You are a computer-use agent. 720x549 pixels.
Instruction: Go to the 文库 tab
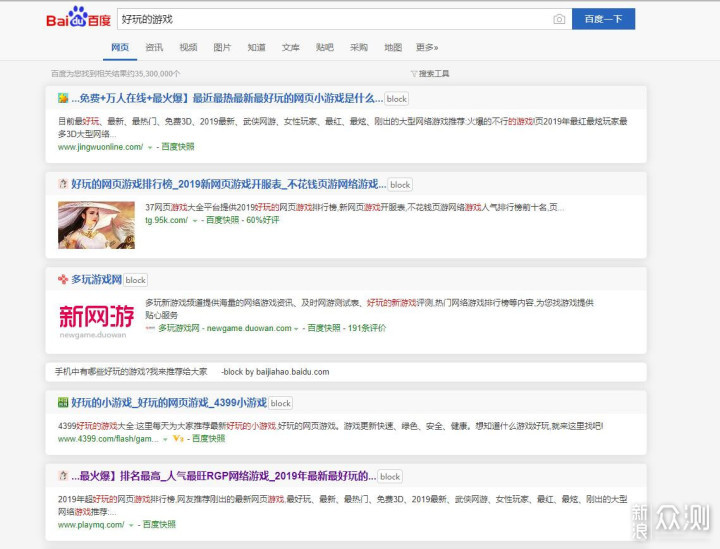pos(291,47)
